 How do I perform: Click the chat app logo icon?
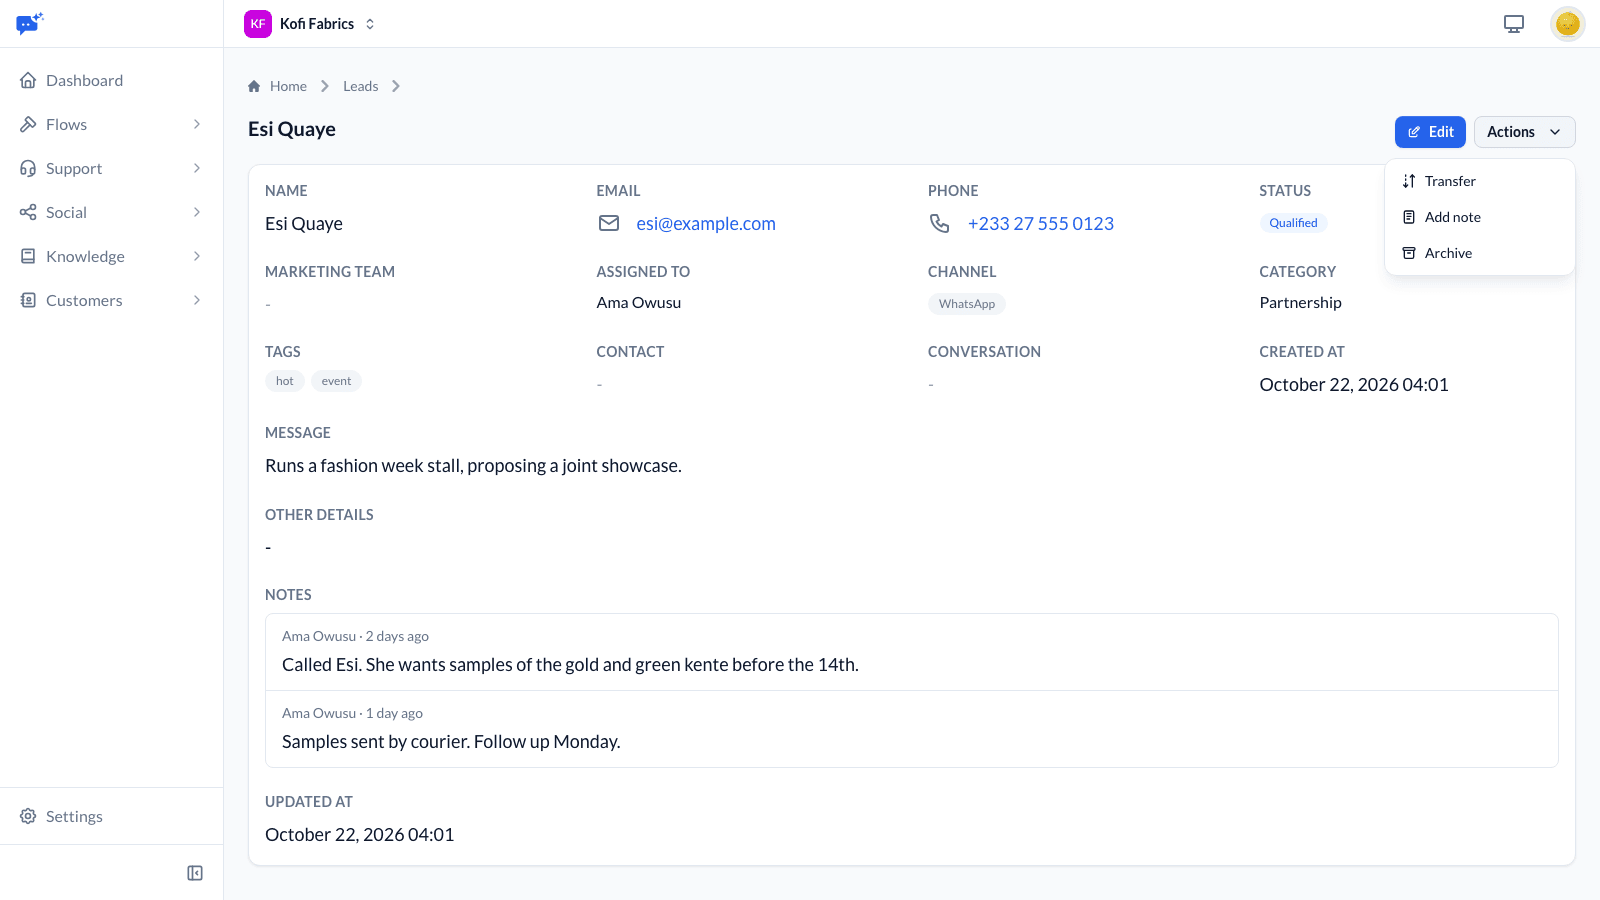coord(30,23)
